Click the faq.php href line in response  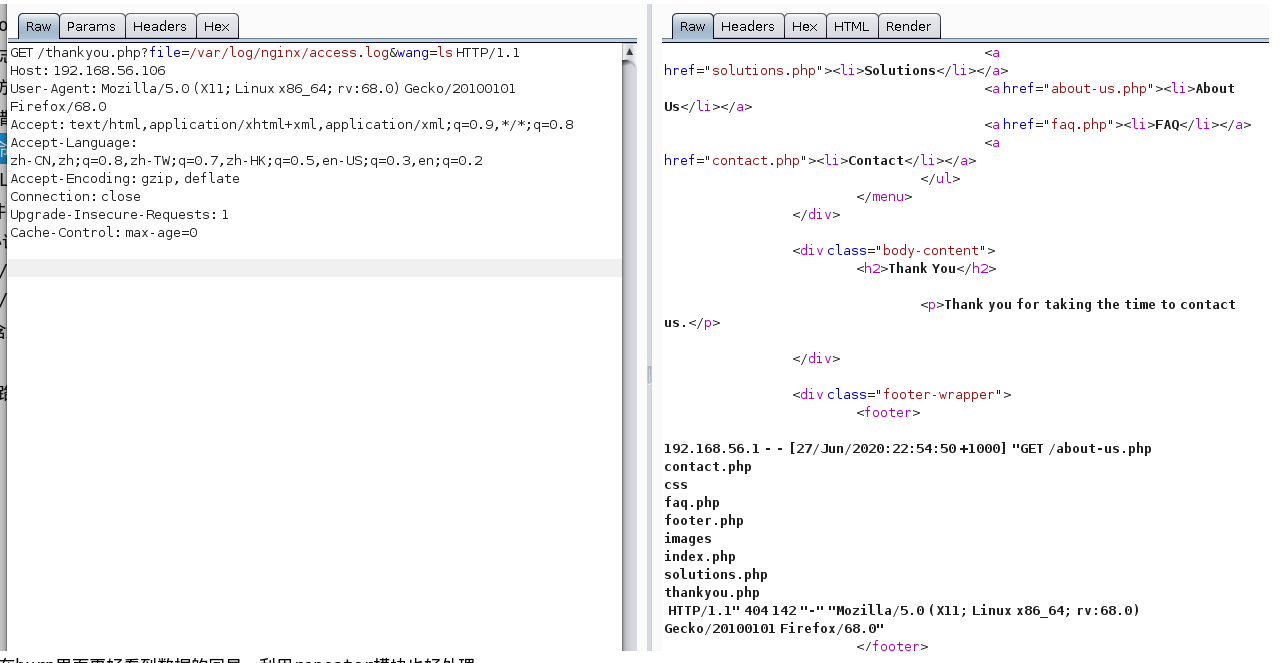tap(1118, 125)
